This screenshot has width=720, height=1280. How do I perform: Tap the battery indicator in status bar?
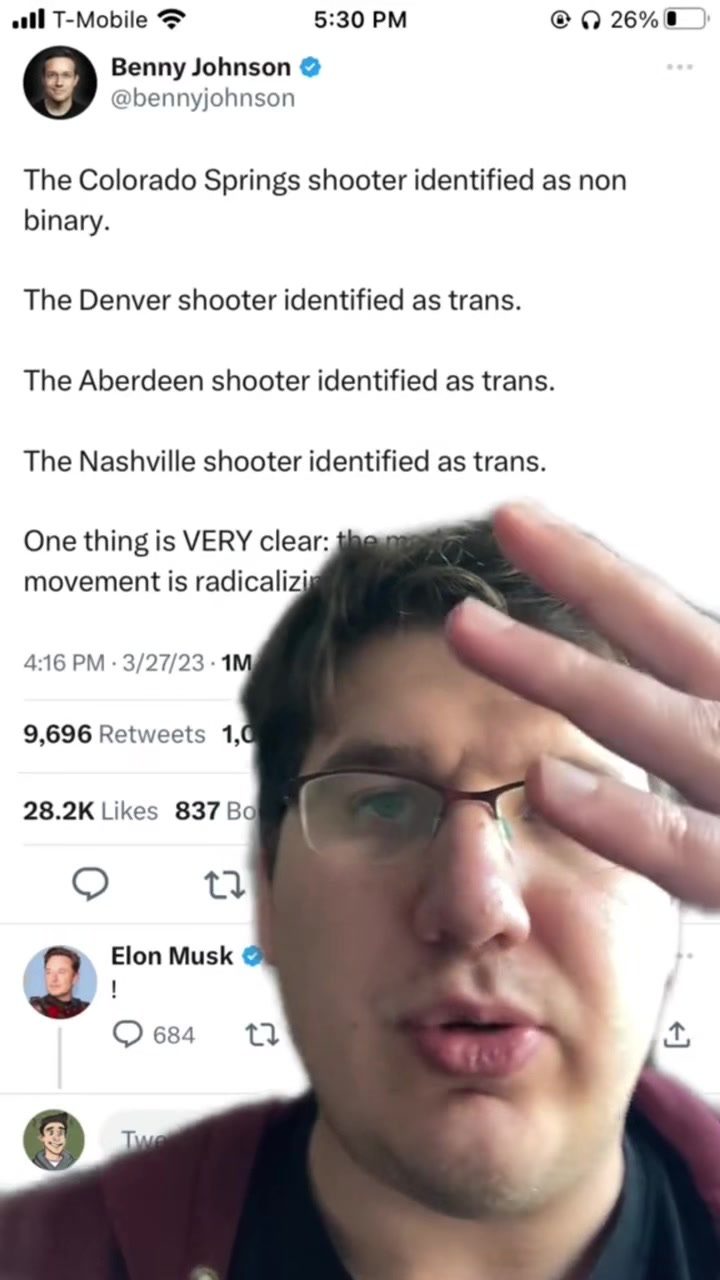685,20
